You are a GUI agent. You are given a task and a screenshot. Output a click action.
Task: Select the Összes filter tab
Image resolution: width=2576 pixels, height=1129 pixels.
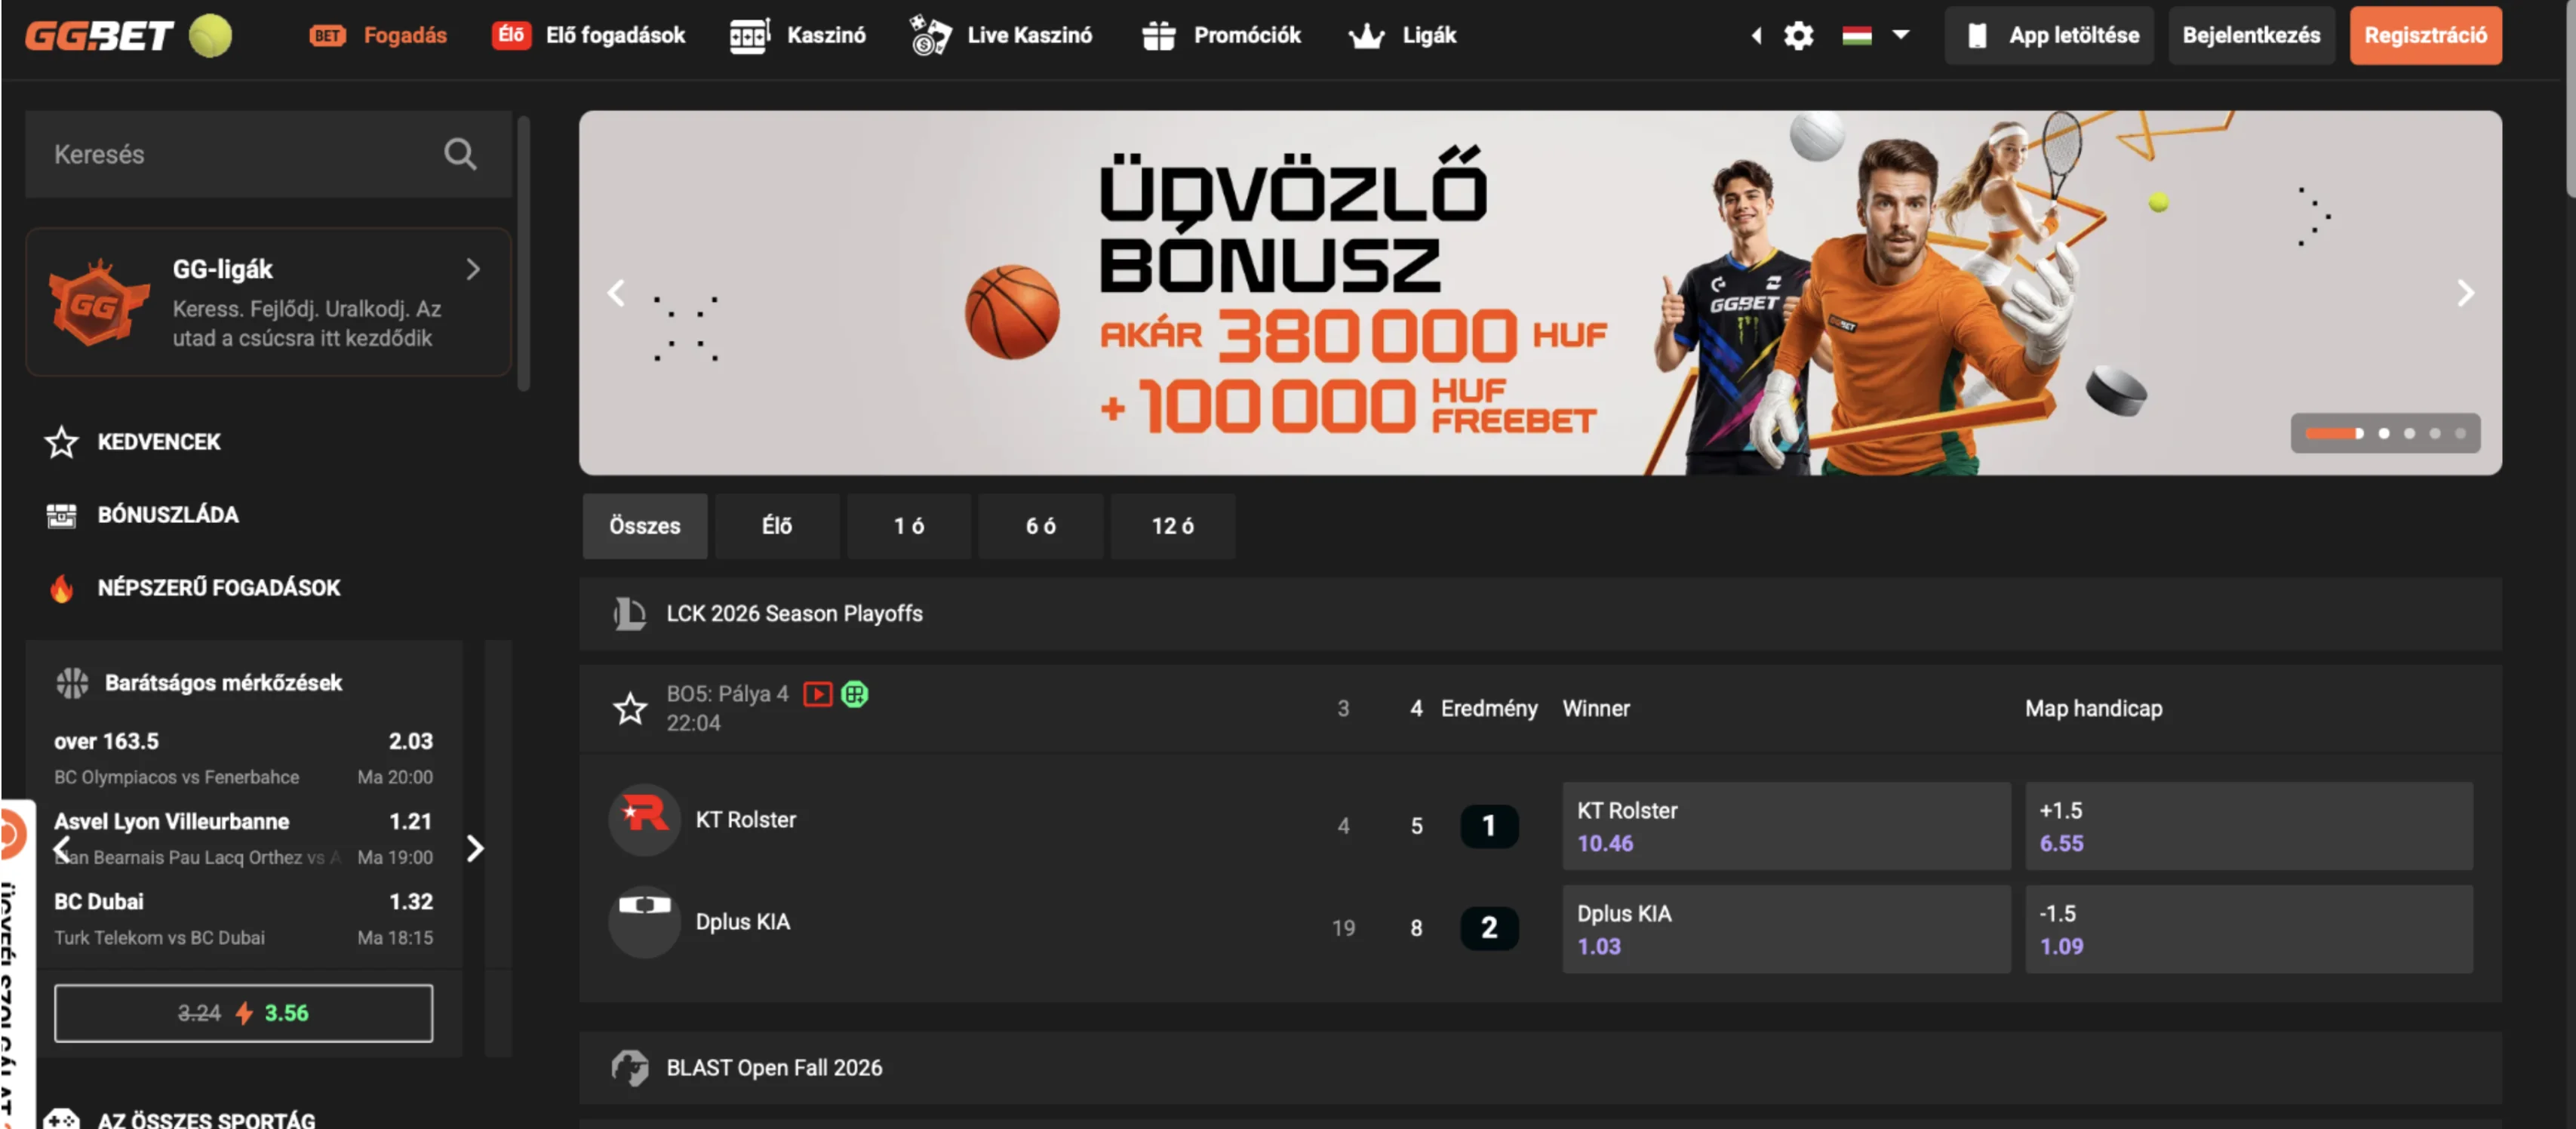click(x=645, y=526)
